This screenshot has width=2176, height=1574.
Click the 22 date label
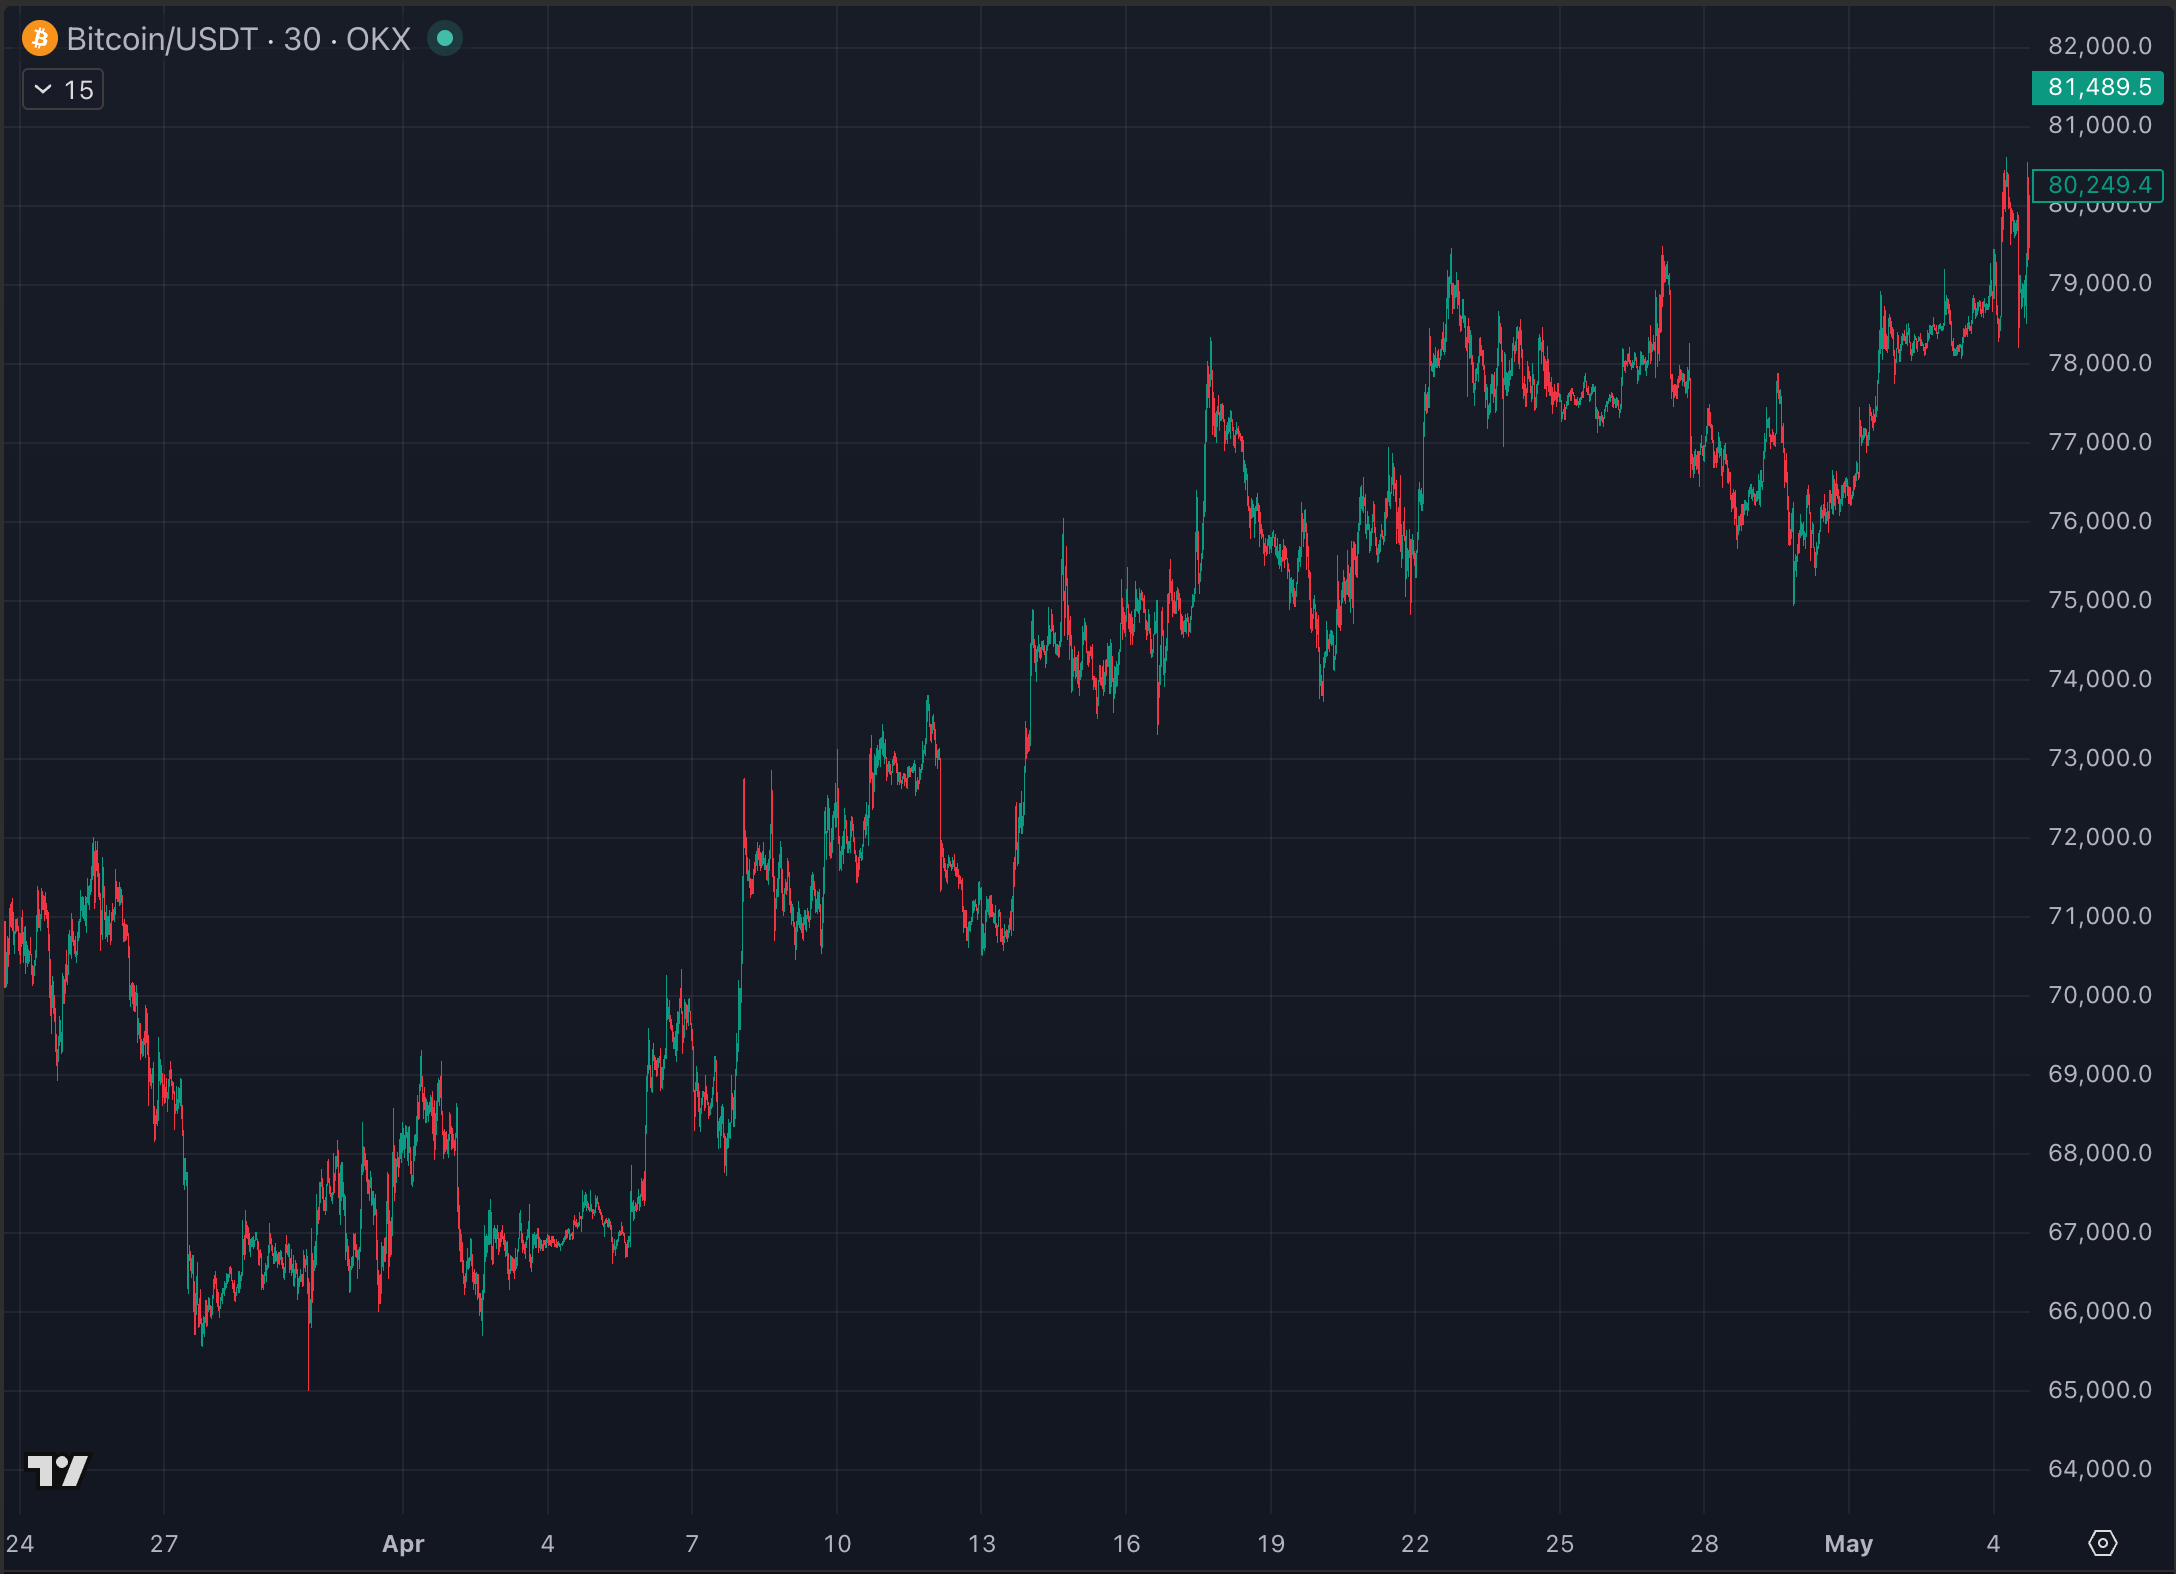point(1415,1544)
